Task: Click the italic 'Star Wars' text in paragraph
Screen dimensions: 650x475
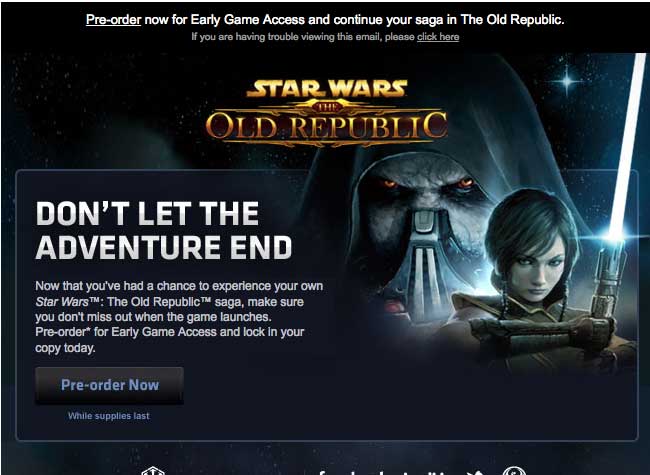Action: [x=61, y=302]
